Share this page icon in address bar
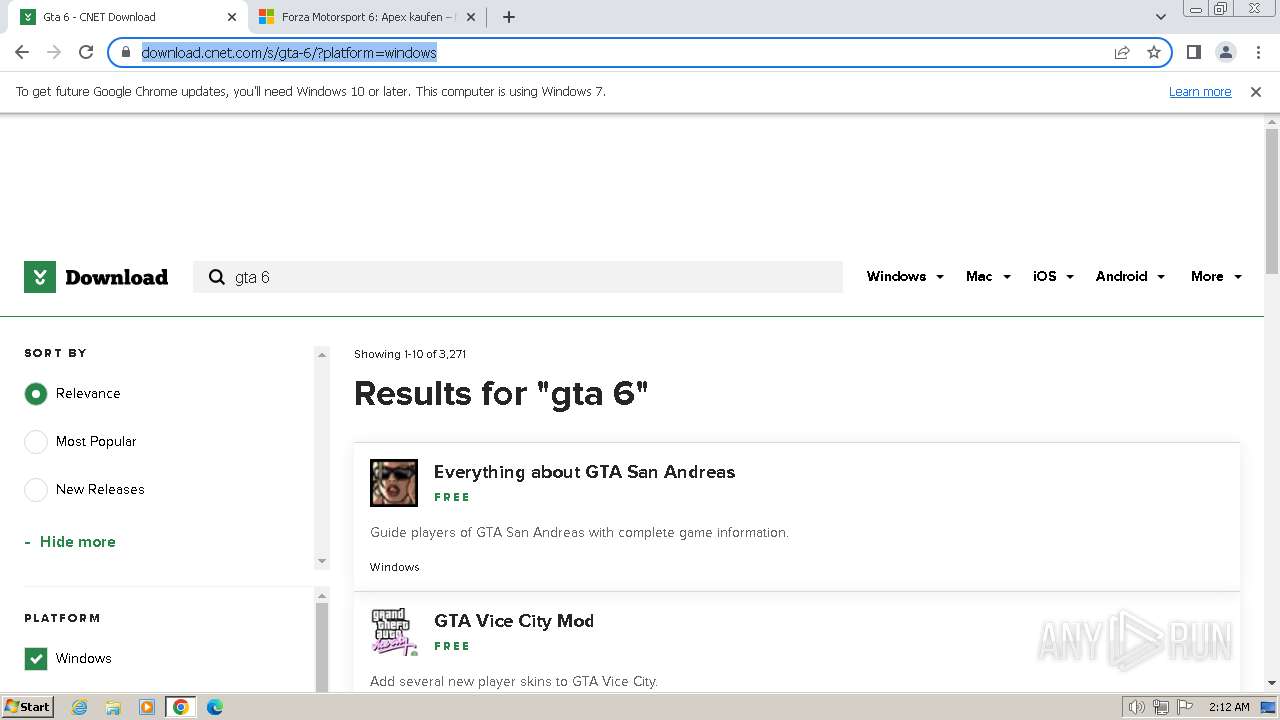This screenshot has width=1280, height=720. point(1122,52)
